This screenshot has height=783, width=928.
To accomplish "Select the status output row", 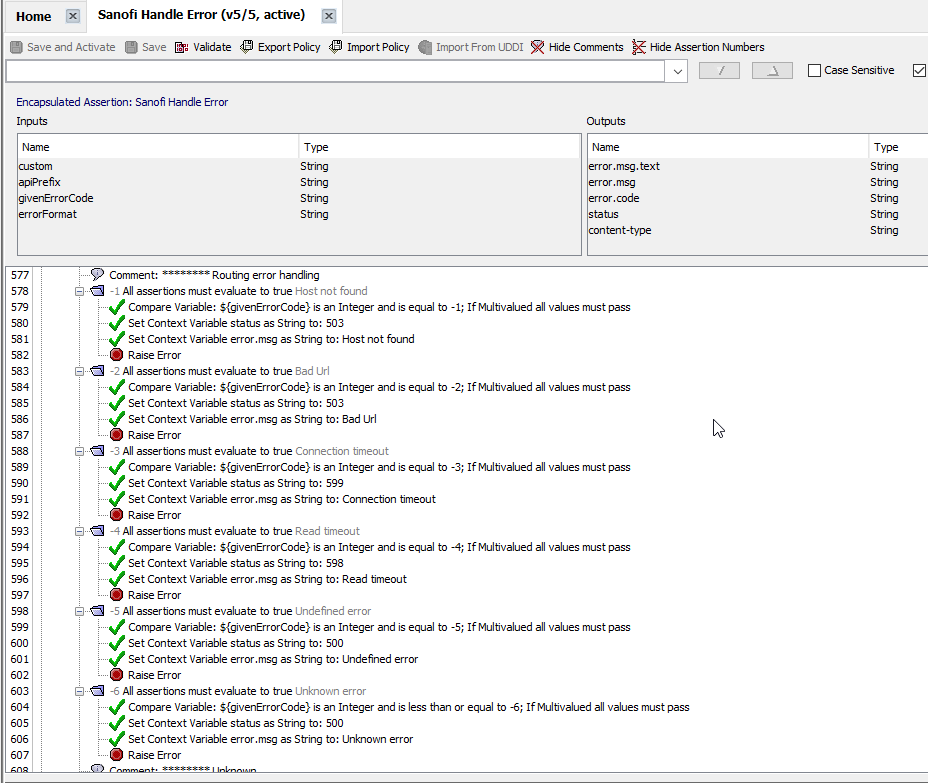I will pos(758,214).
